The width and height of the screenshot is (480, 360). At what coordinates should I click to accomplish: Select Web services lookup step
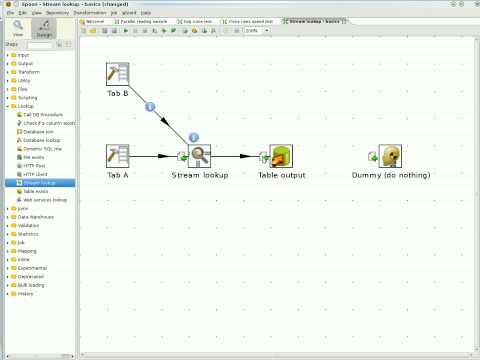pos(42,200)
